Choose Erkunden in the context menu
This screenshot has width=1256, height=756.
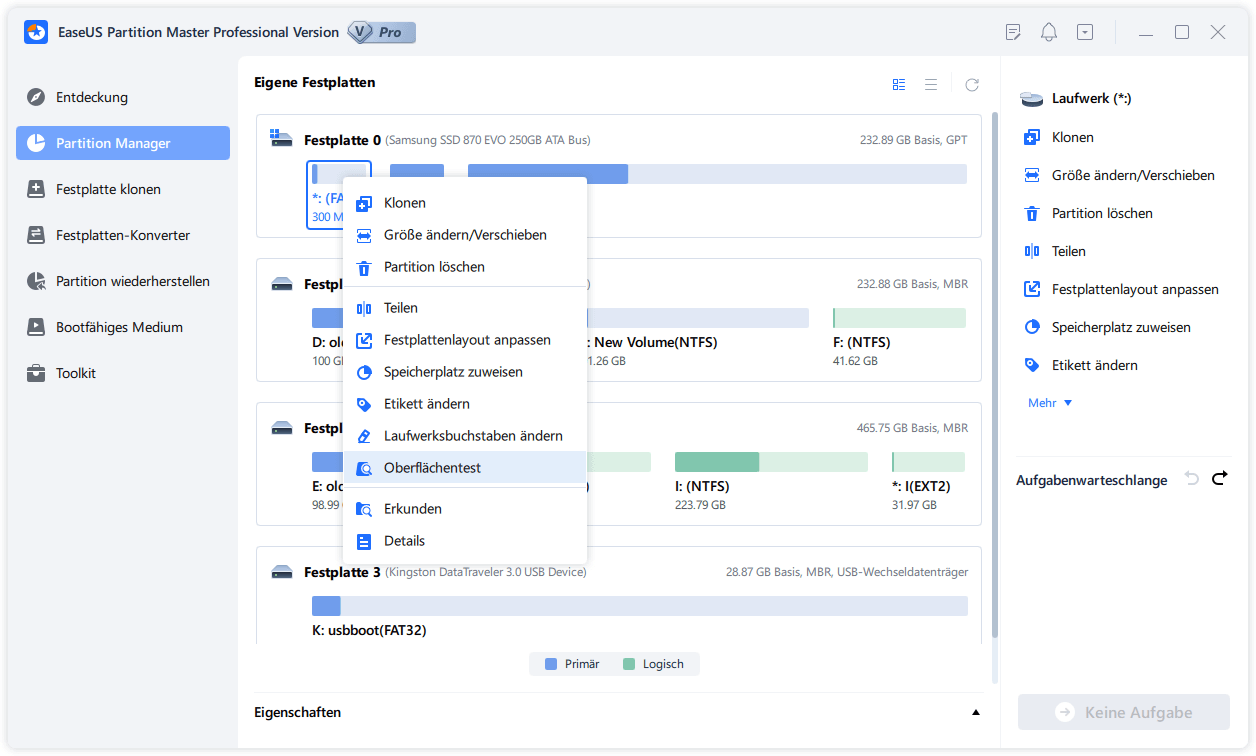coord(465,509)
